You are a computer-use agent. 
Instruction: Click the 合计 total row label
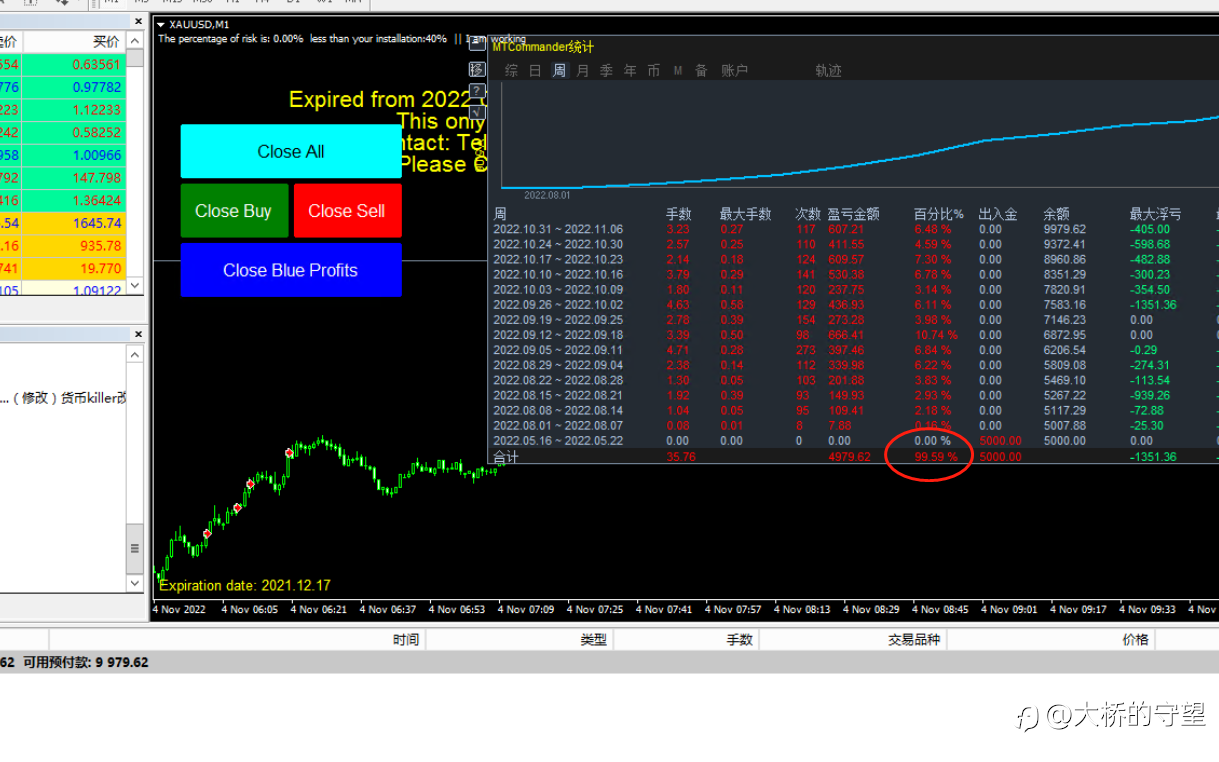(x=506, y=457)
